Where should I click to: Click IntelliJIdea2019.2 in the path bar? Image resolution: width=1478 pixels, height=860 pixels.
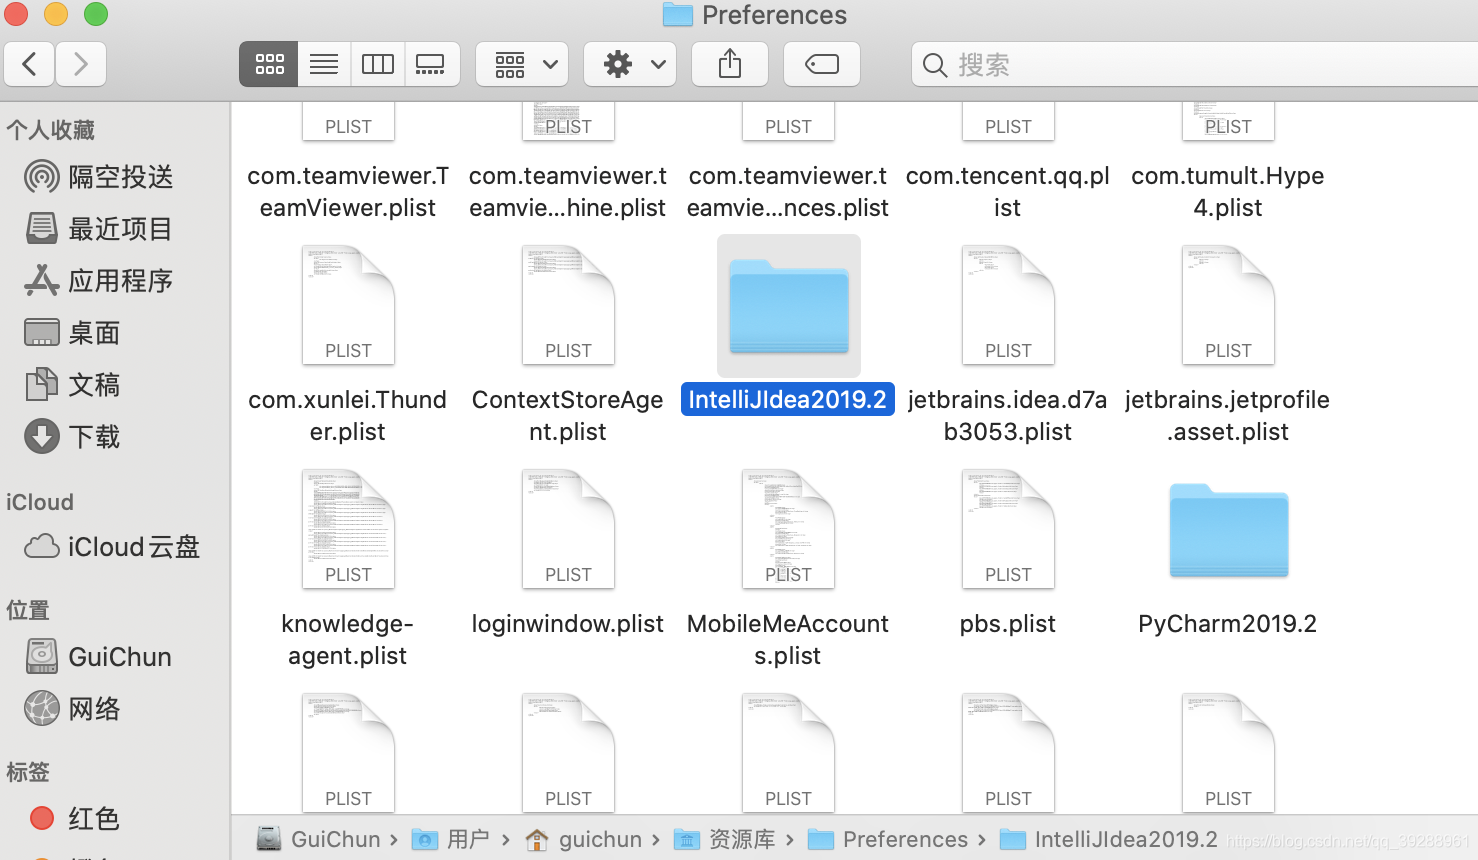click(1109, 839)
